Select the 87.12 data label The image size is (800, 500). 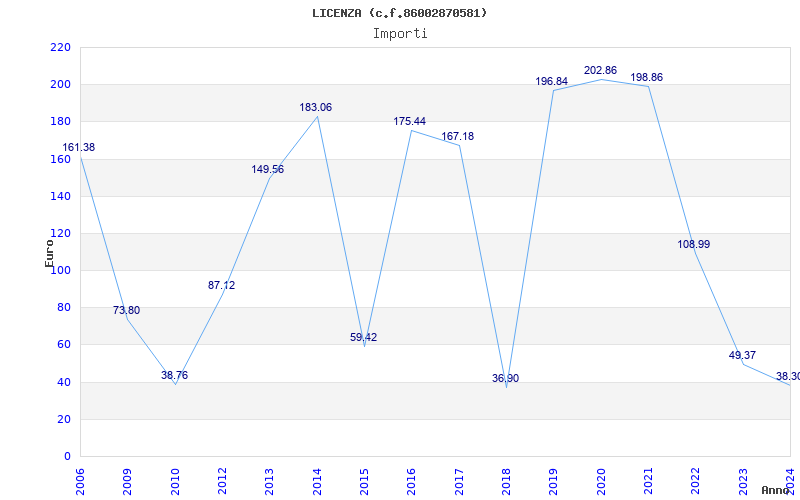tap(221, 285)
